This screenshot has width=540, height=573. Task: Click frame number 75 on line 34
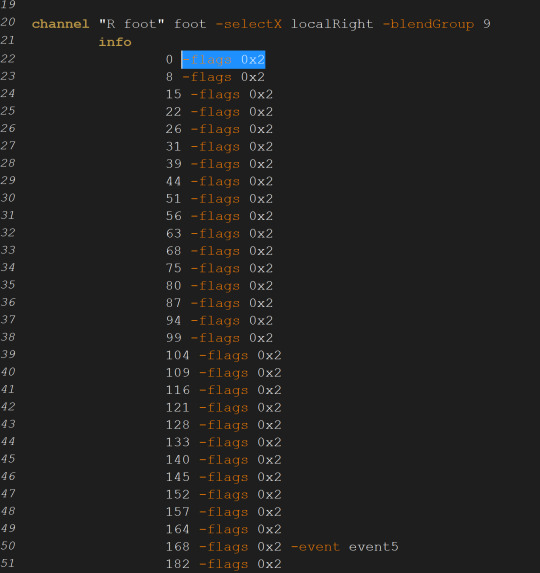(x=174, y=268)
